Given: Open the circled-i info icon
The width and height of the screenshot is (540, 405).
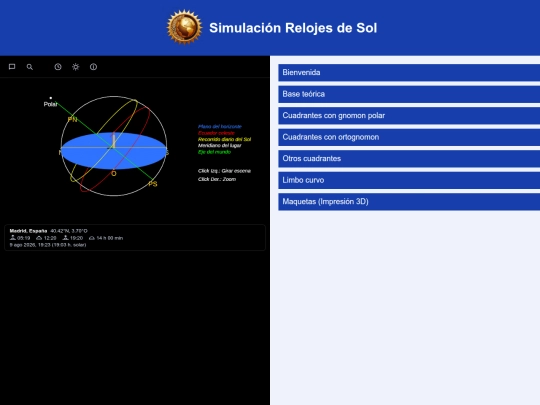Looking at the screenshot, I should click(x=93, y=67).
